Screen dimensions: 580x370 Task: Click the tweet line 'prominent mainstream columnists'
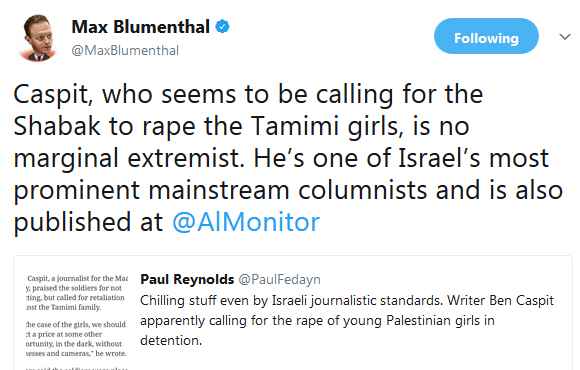click(288, 191)
